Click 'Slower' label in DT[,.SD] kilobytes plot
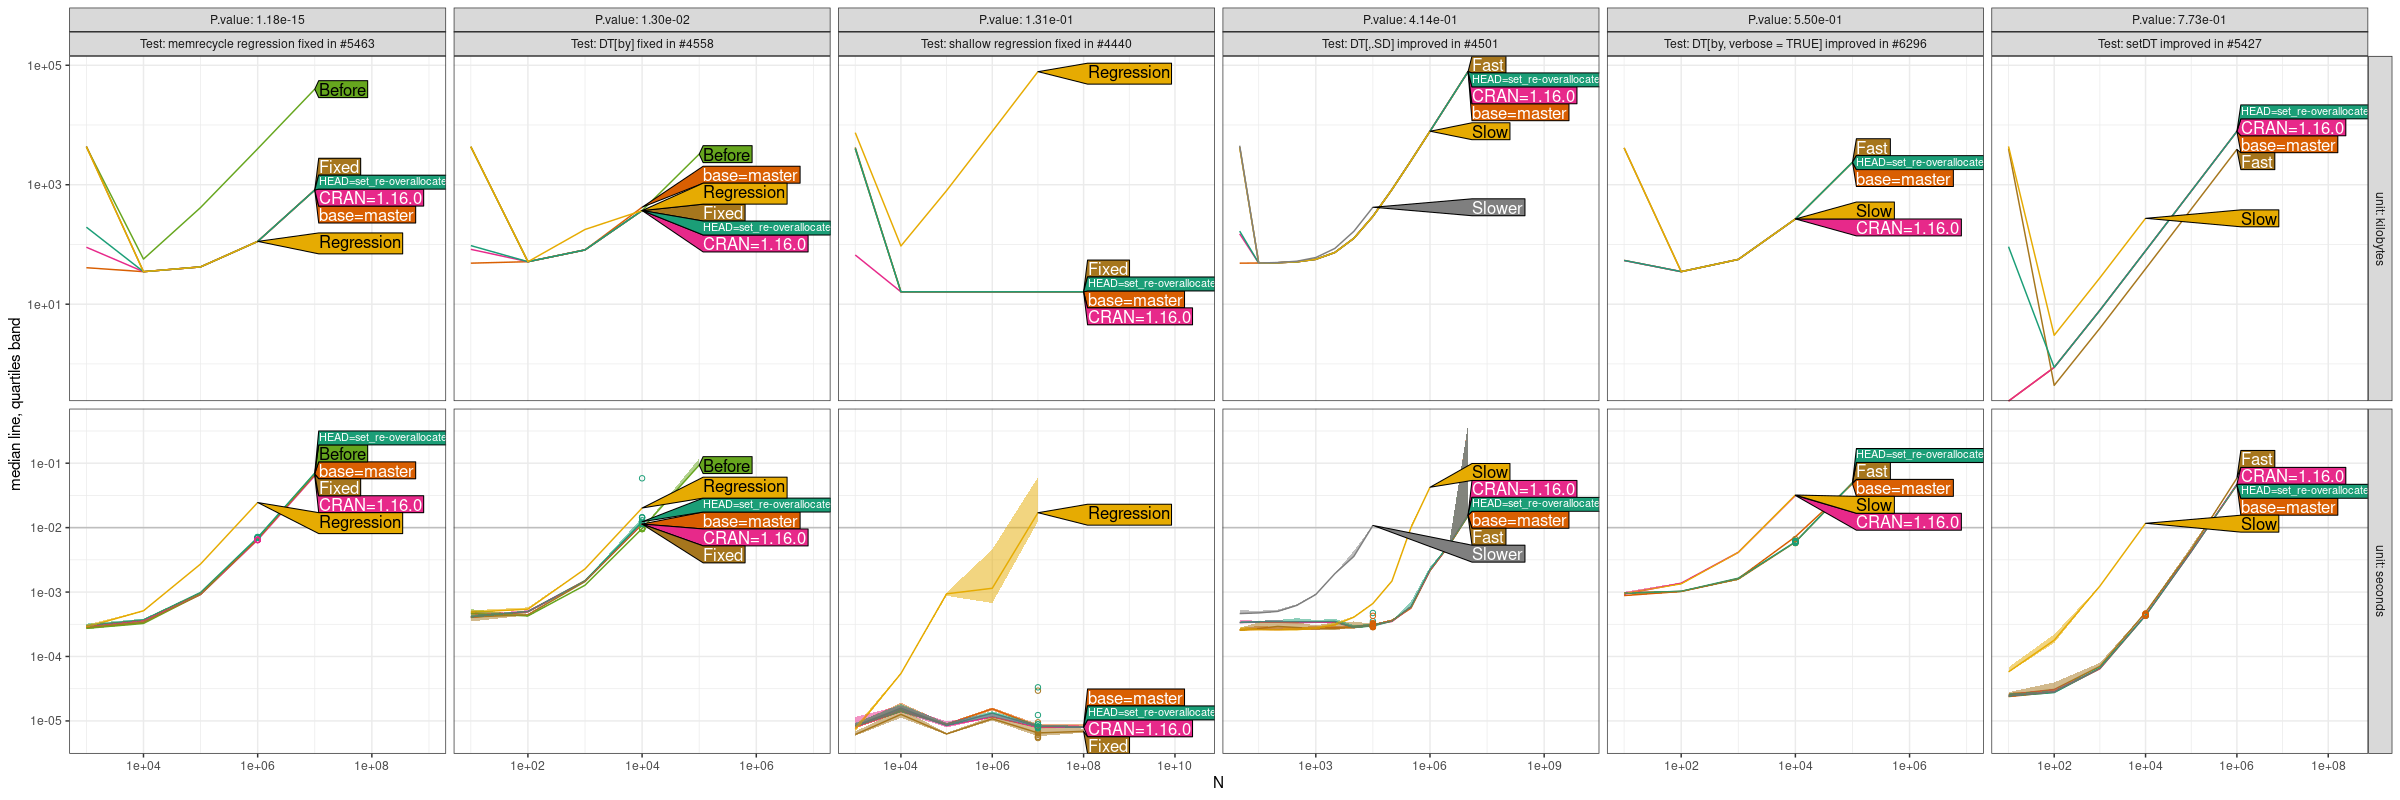Image resolution: width=2400 pixels, height=800 pixels. coord(1497,208)
